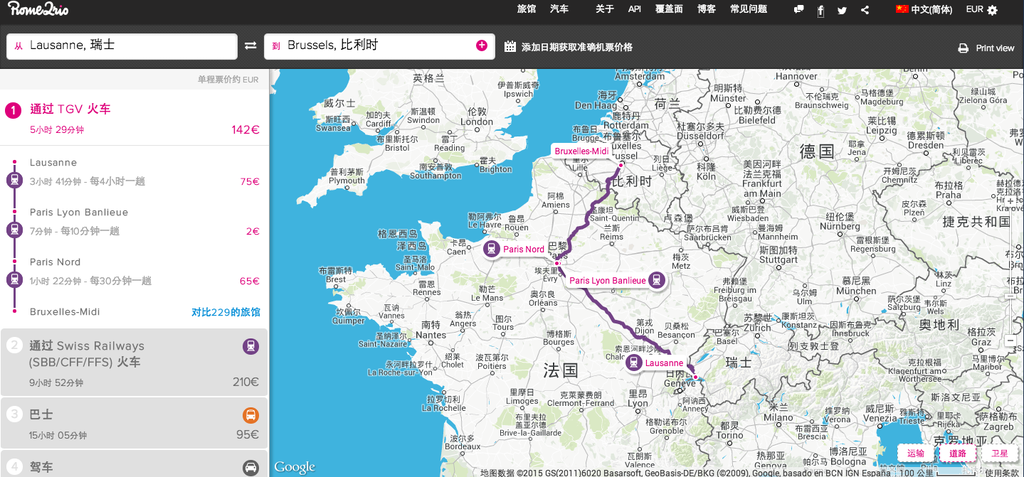Select route 1 通过 TGV 火车 header
The height and width of the screenshot is (477, 1024).
tap(71, 109)
